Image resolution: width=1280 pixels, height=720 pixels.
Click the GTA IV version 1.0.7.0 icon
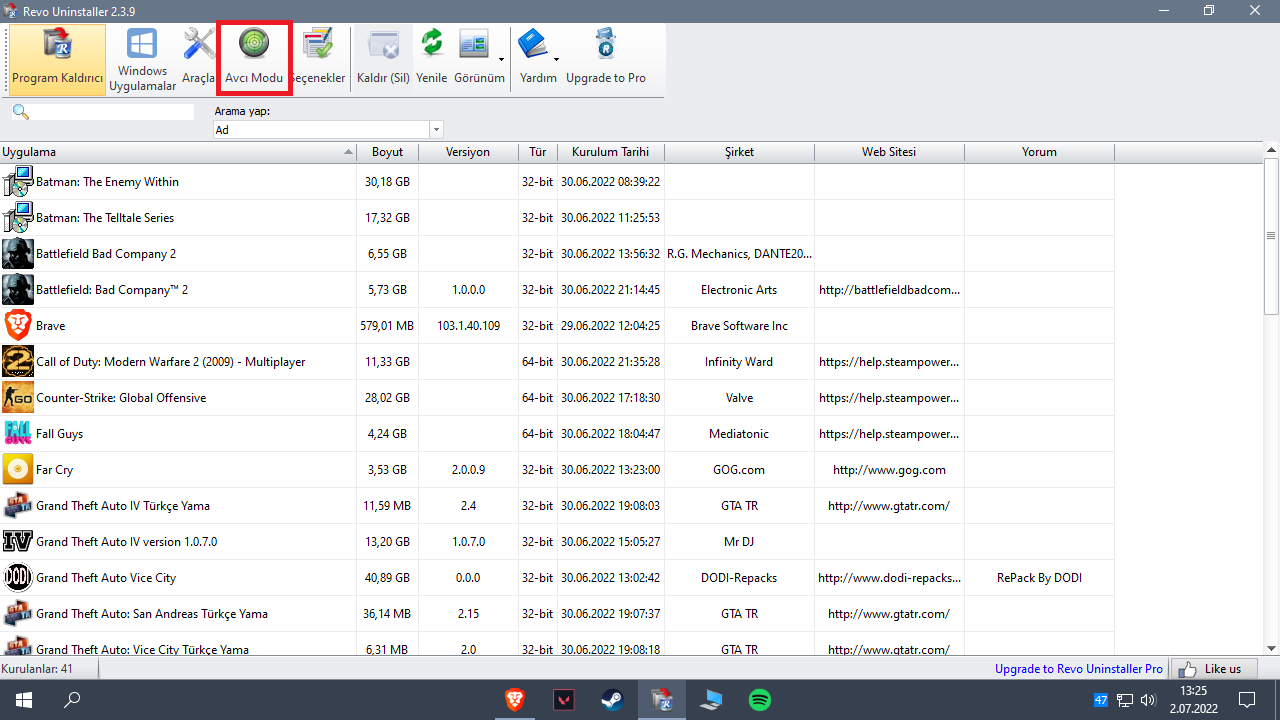coord(18,542)
